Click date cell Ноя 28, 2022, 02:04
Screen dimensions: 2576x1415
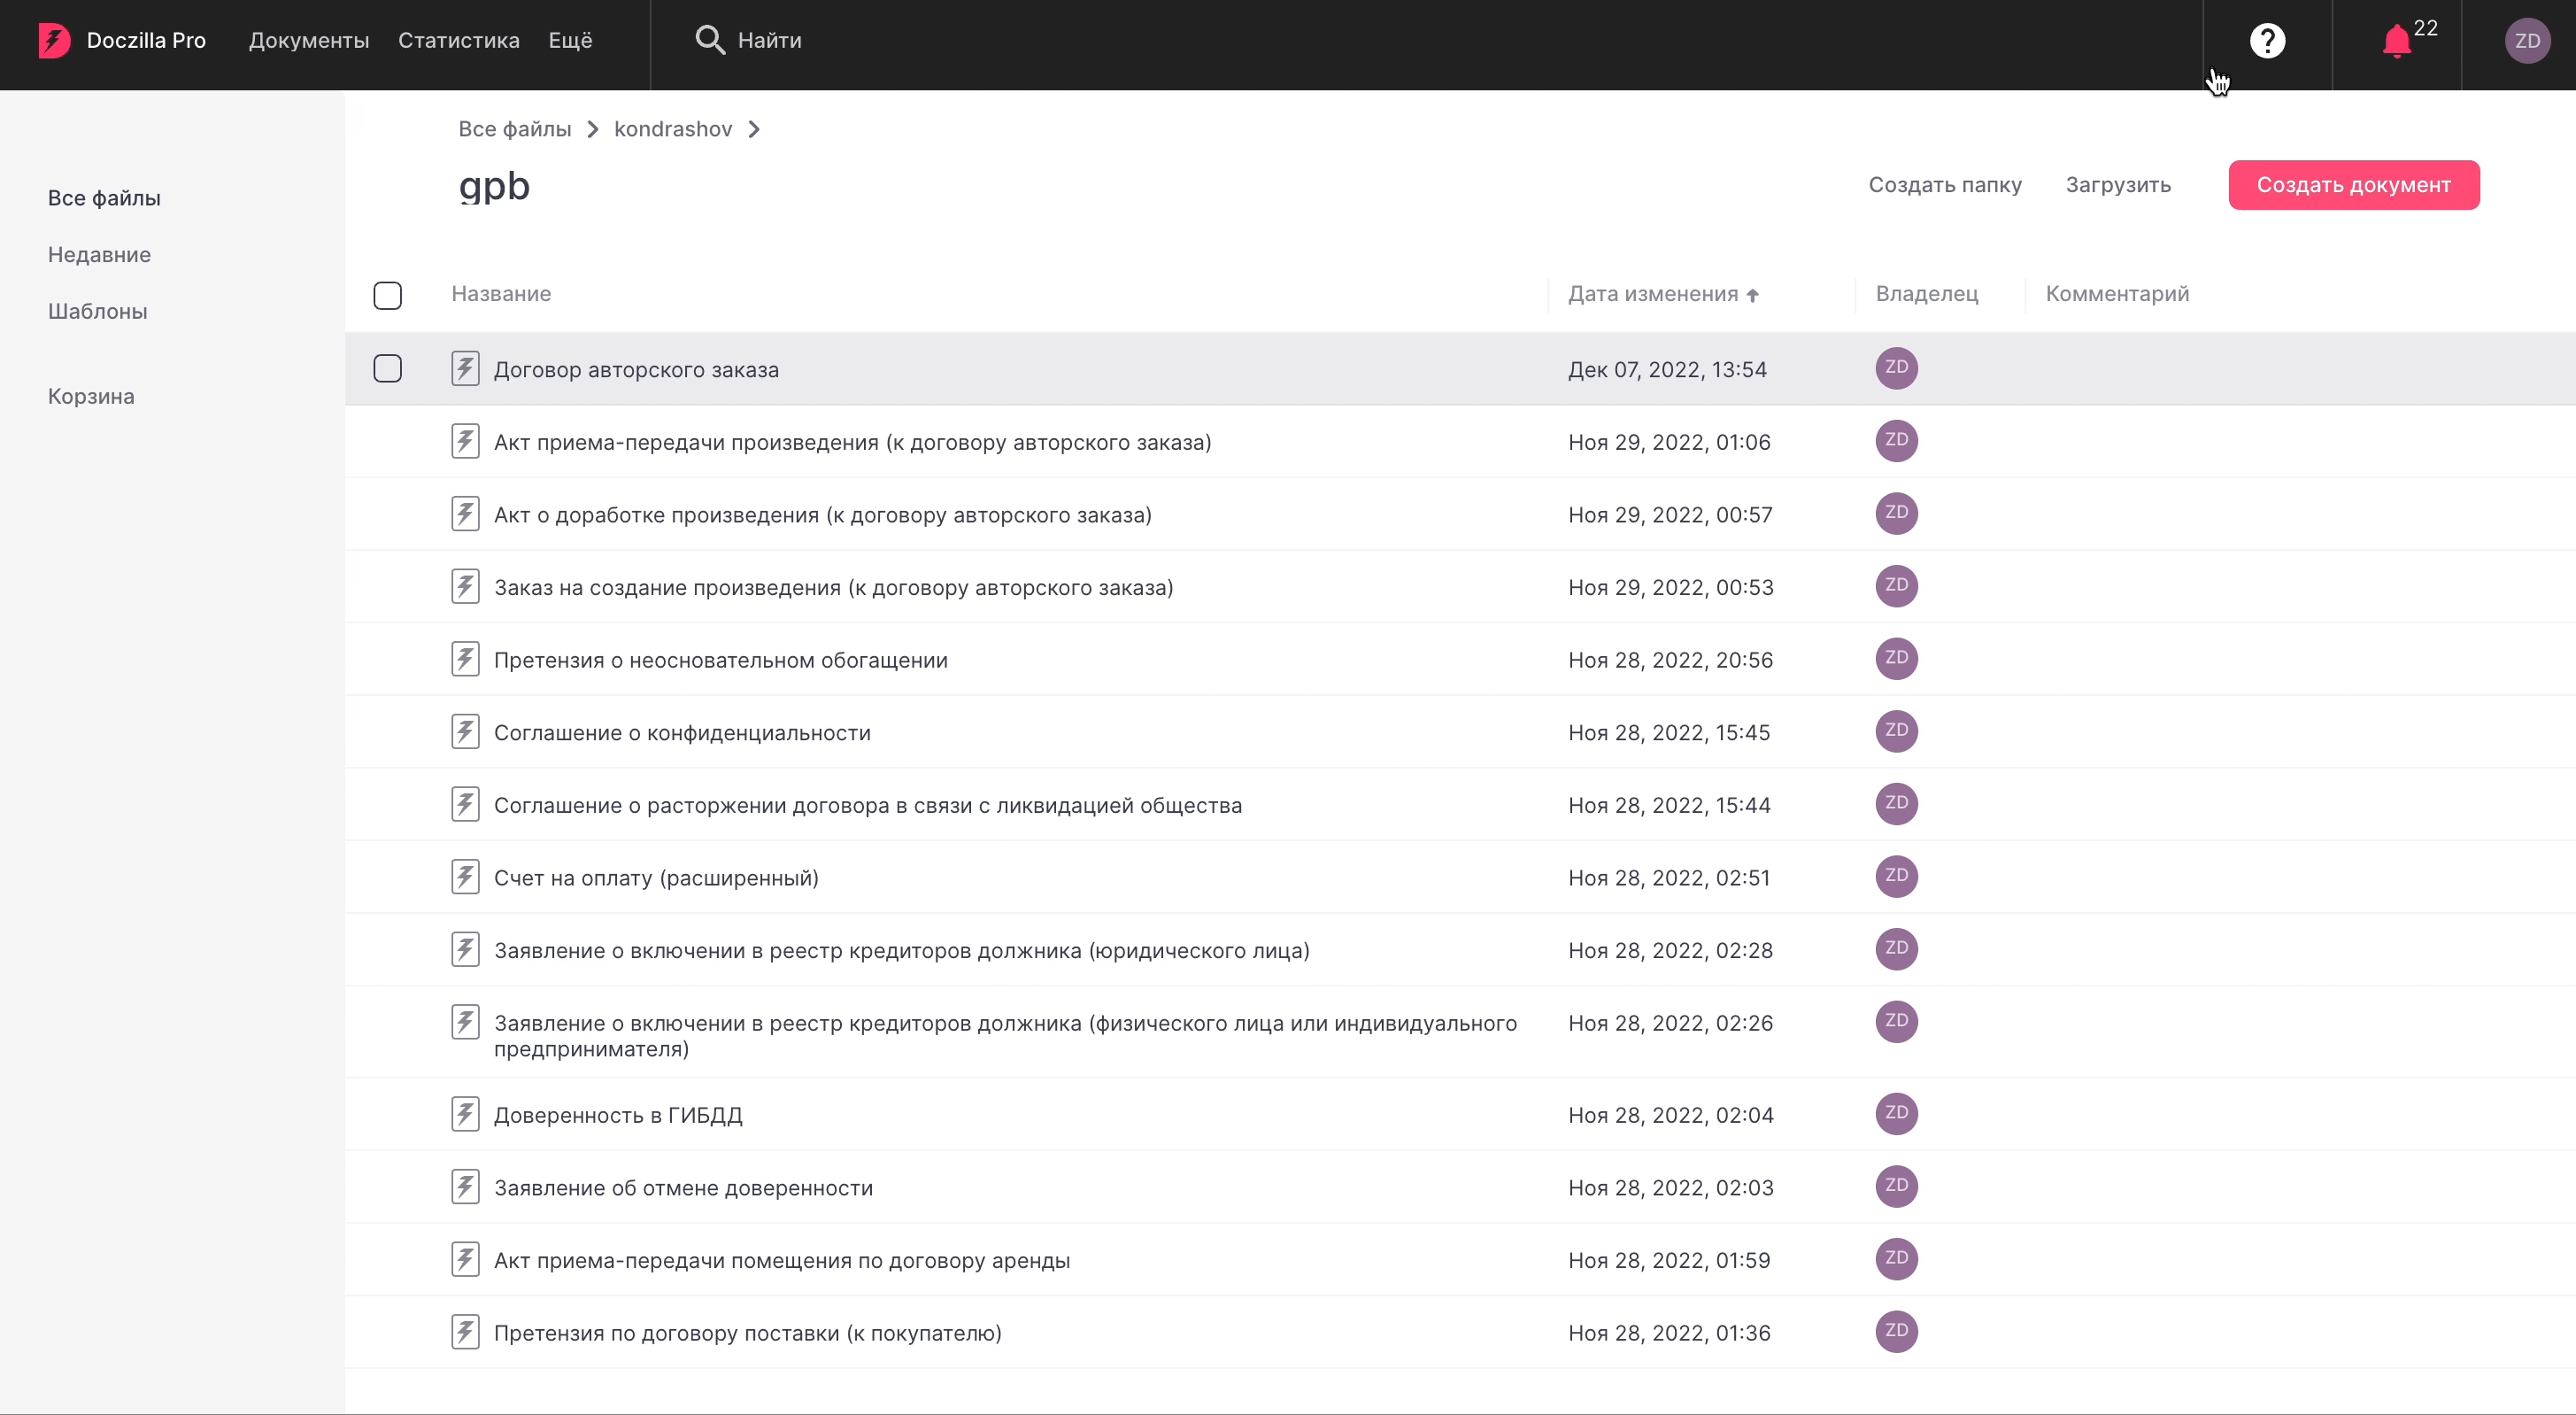tap(1670, 1115)
